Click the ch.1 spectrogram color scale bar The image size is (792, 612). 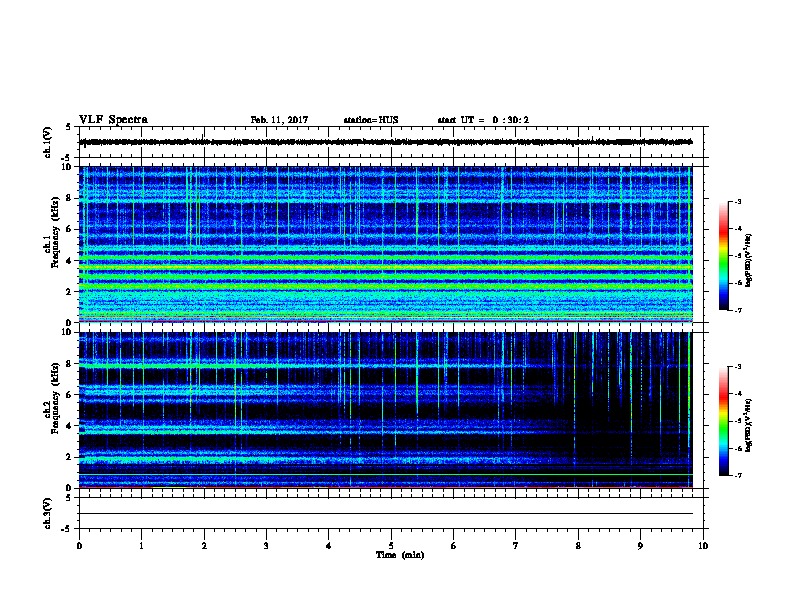coord(723,256)
